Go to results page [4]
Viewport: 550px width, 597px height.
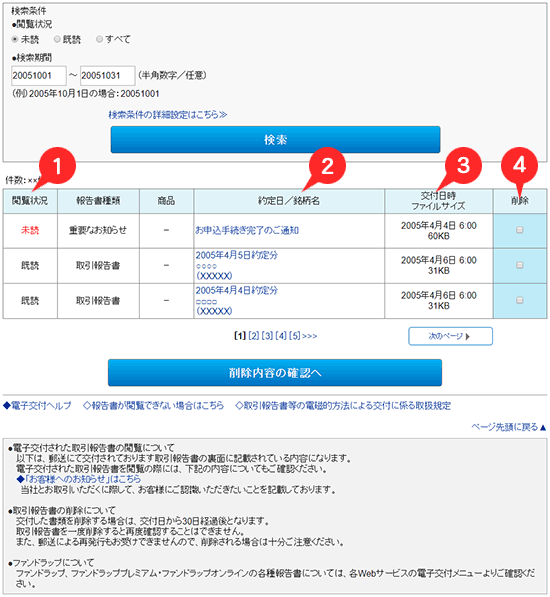tap(281, 336)
